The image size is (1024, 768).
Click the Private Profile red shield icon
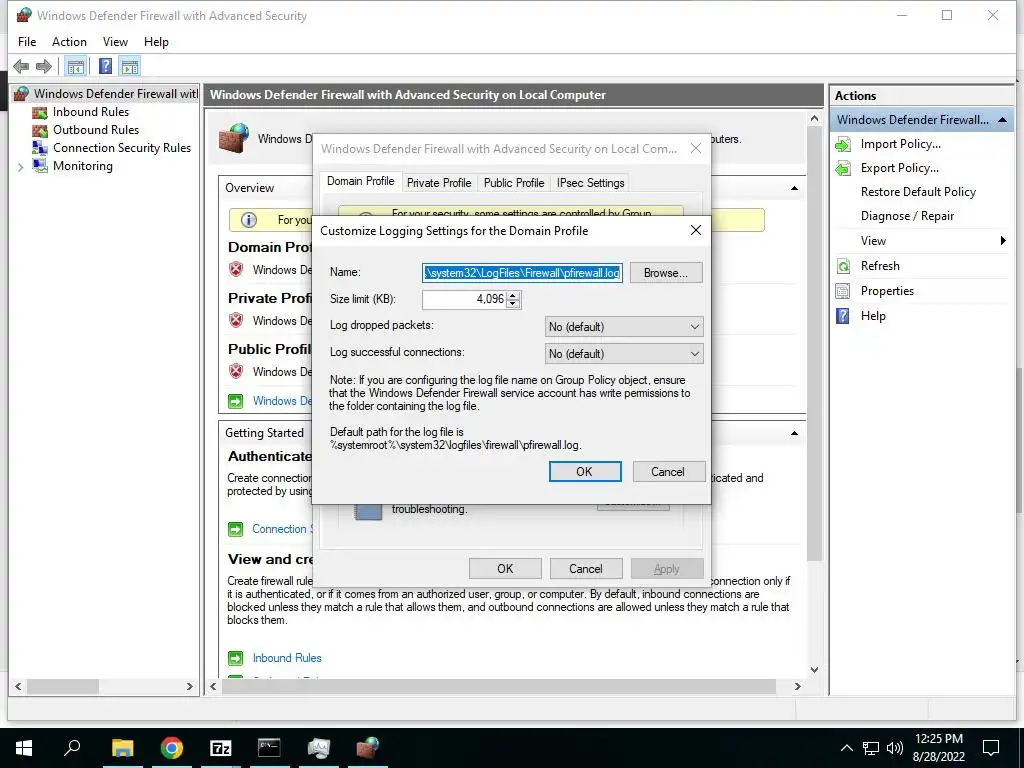(x=236, y=321)
